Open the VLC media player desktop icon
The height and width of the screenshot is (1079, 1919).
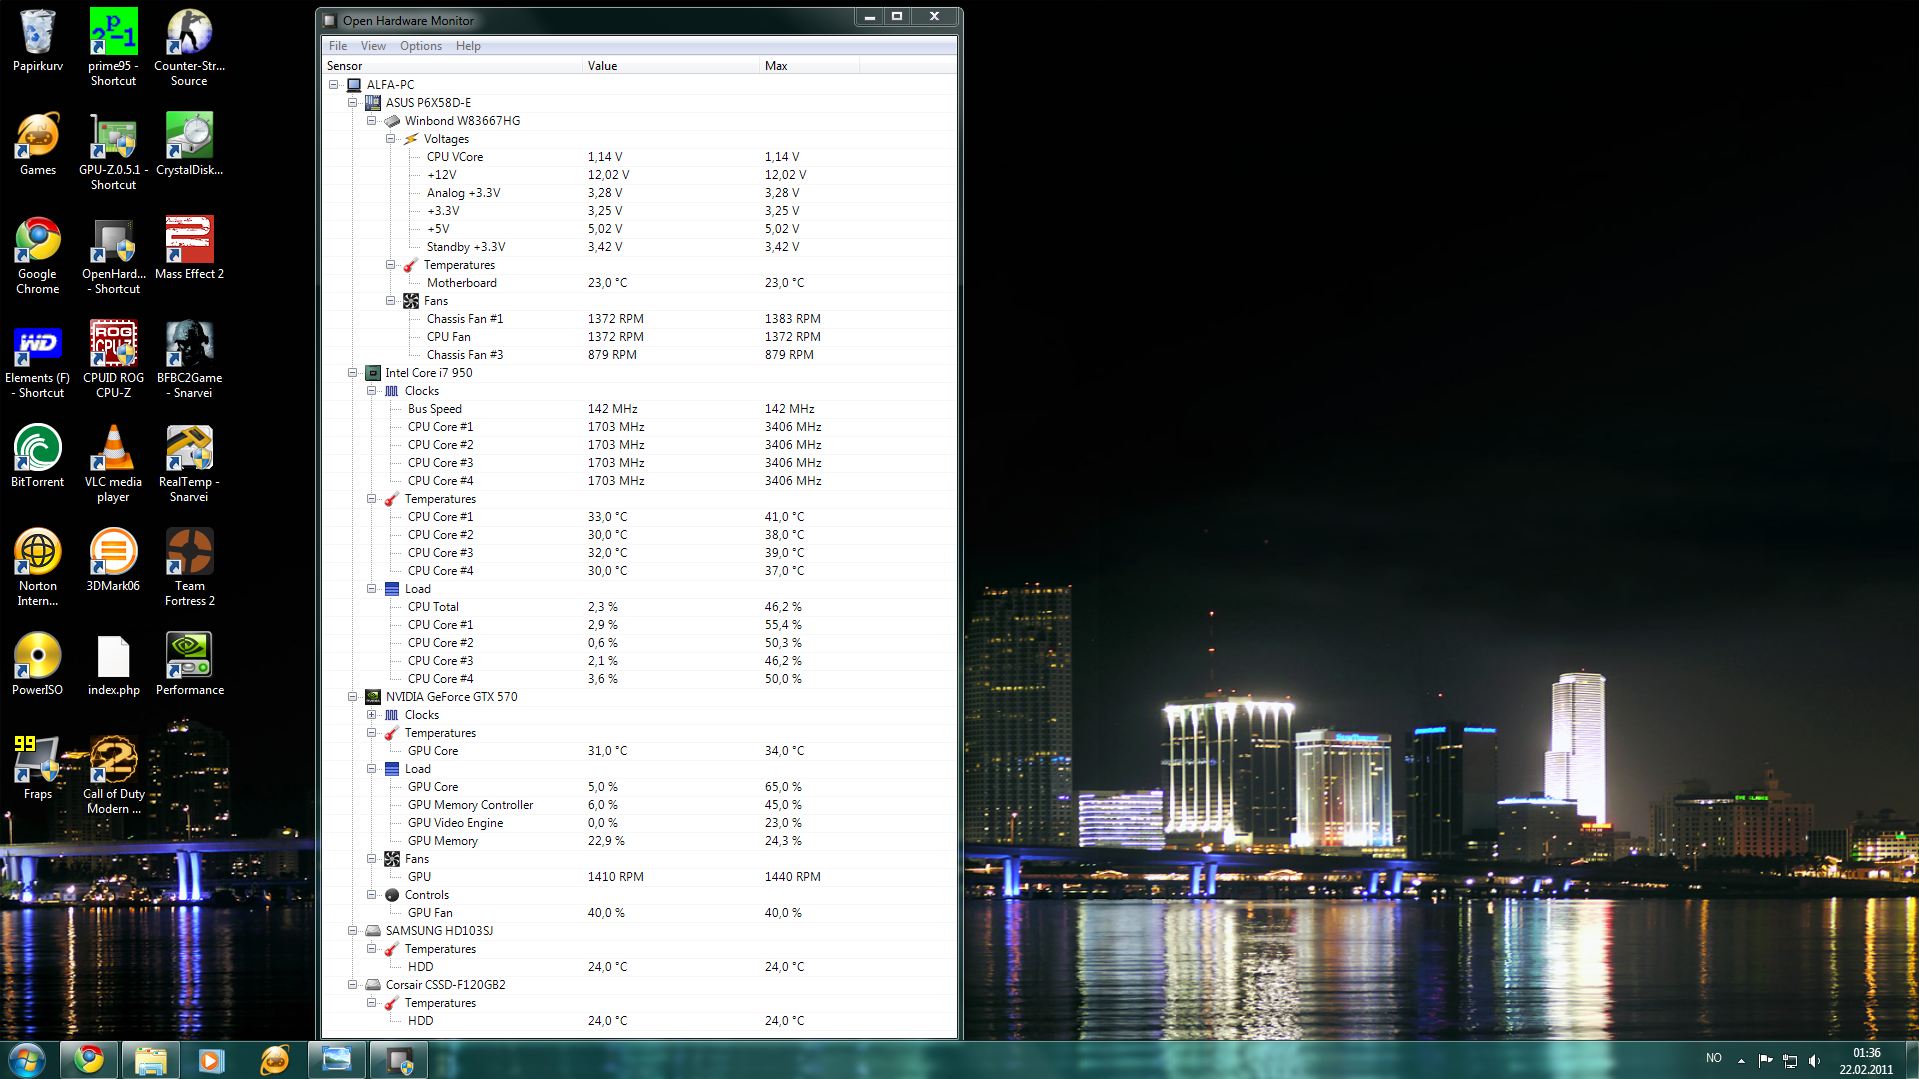(x=113, y=463)
